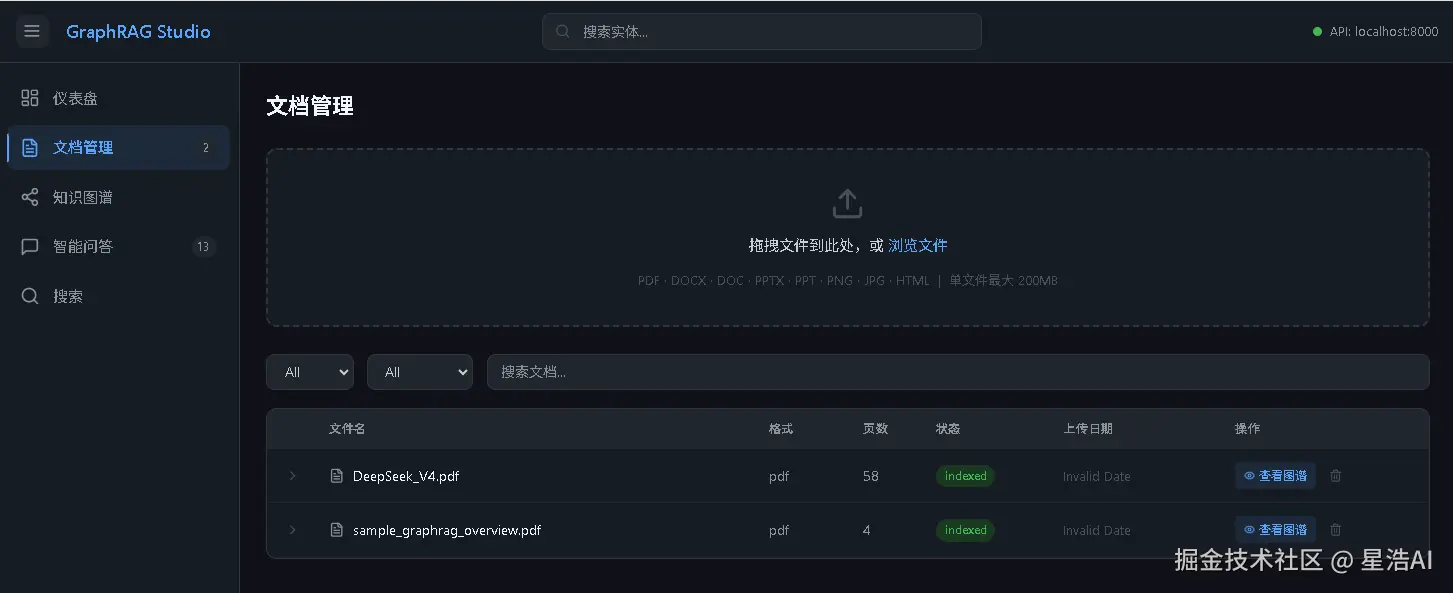Open the 智能问答 chat section
Viewport: 1453px width, 593px height.
[x=83, y=246]
